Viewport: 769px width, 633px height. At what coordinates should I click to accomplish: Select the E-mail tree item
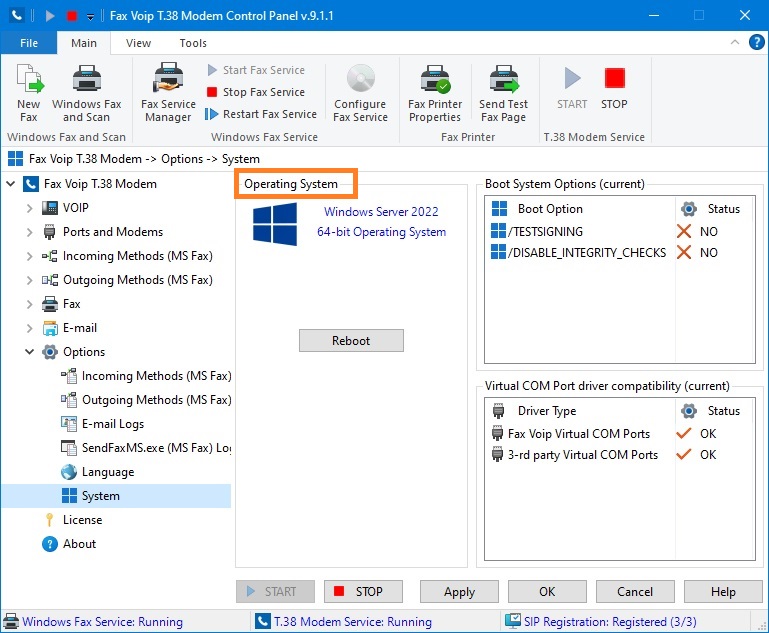[x=80, y=328]
